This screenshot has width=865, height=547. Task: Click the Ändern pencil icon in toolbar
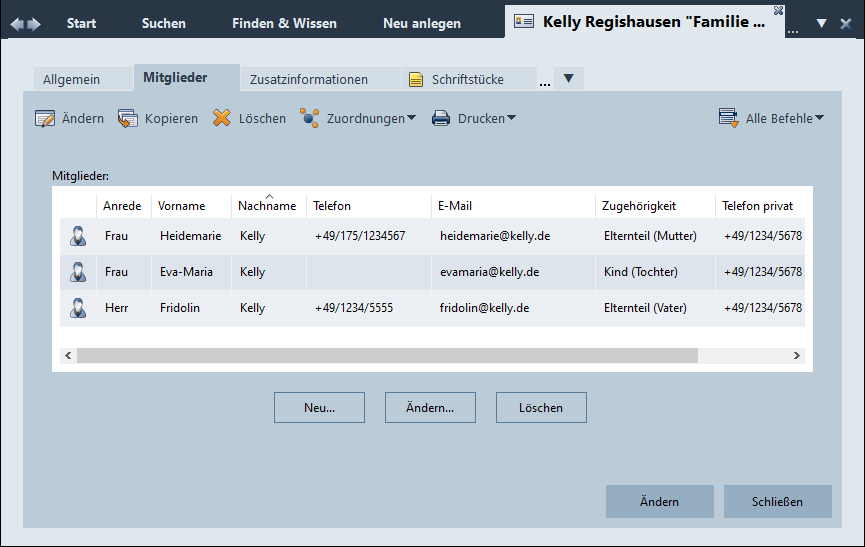(45, 119)
